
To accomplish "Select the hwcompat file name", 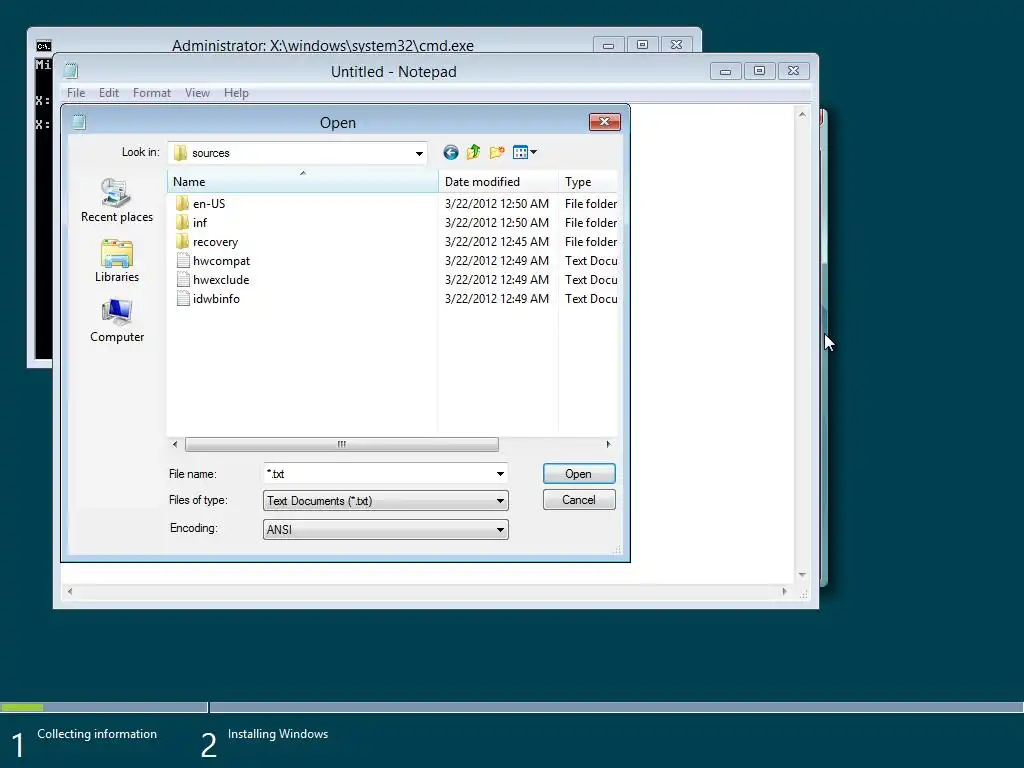I will pyautogui.click(x=221, y=261).
